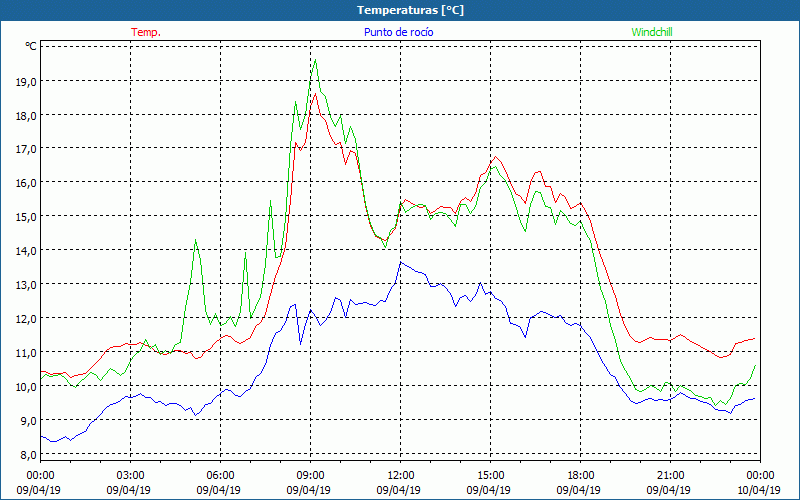Click the 21:00 time axis label
Image resolution: width=800 pixels, height=500 pixels.
(670, 476)
